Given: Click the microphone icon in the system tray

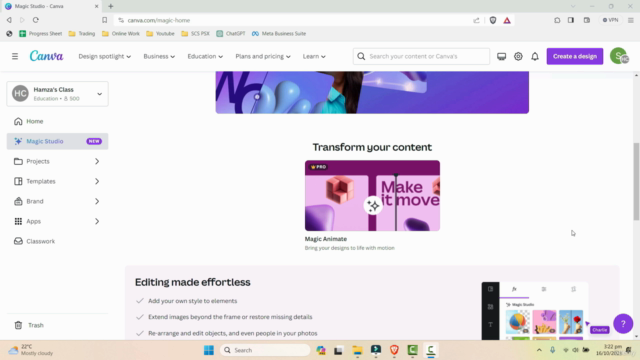Looking at the screenshot, I should pos(552,350).
